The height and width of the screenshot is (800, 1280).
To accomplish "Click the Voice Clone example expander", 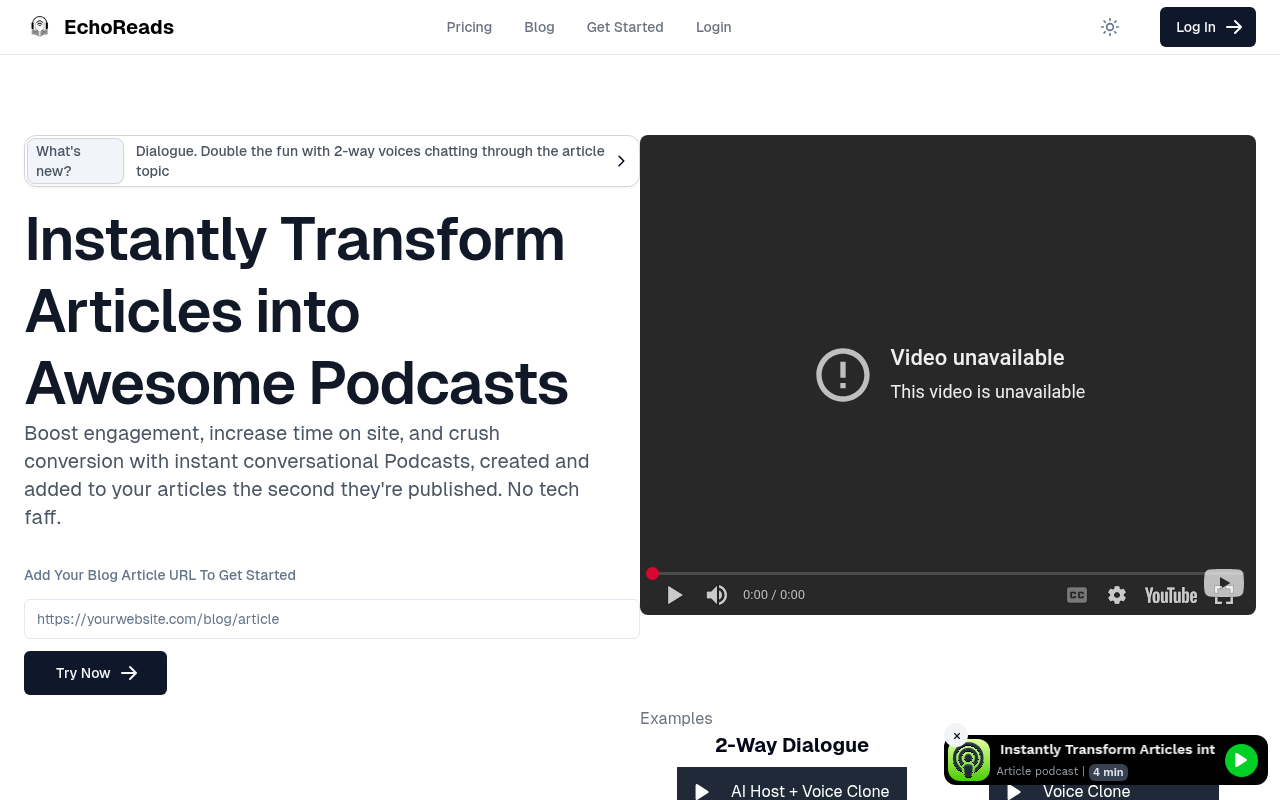I will pos(1103,791).
